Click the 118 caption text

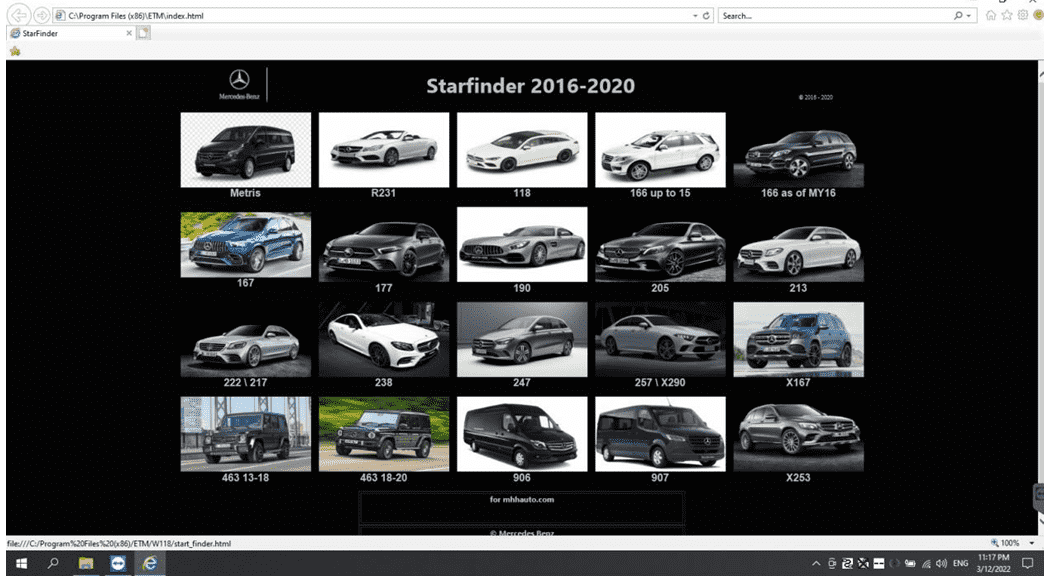point(522,193)
